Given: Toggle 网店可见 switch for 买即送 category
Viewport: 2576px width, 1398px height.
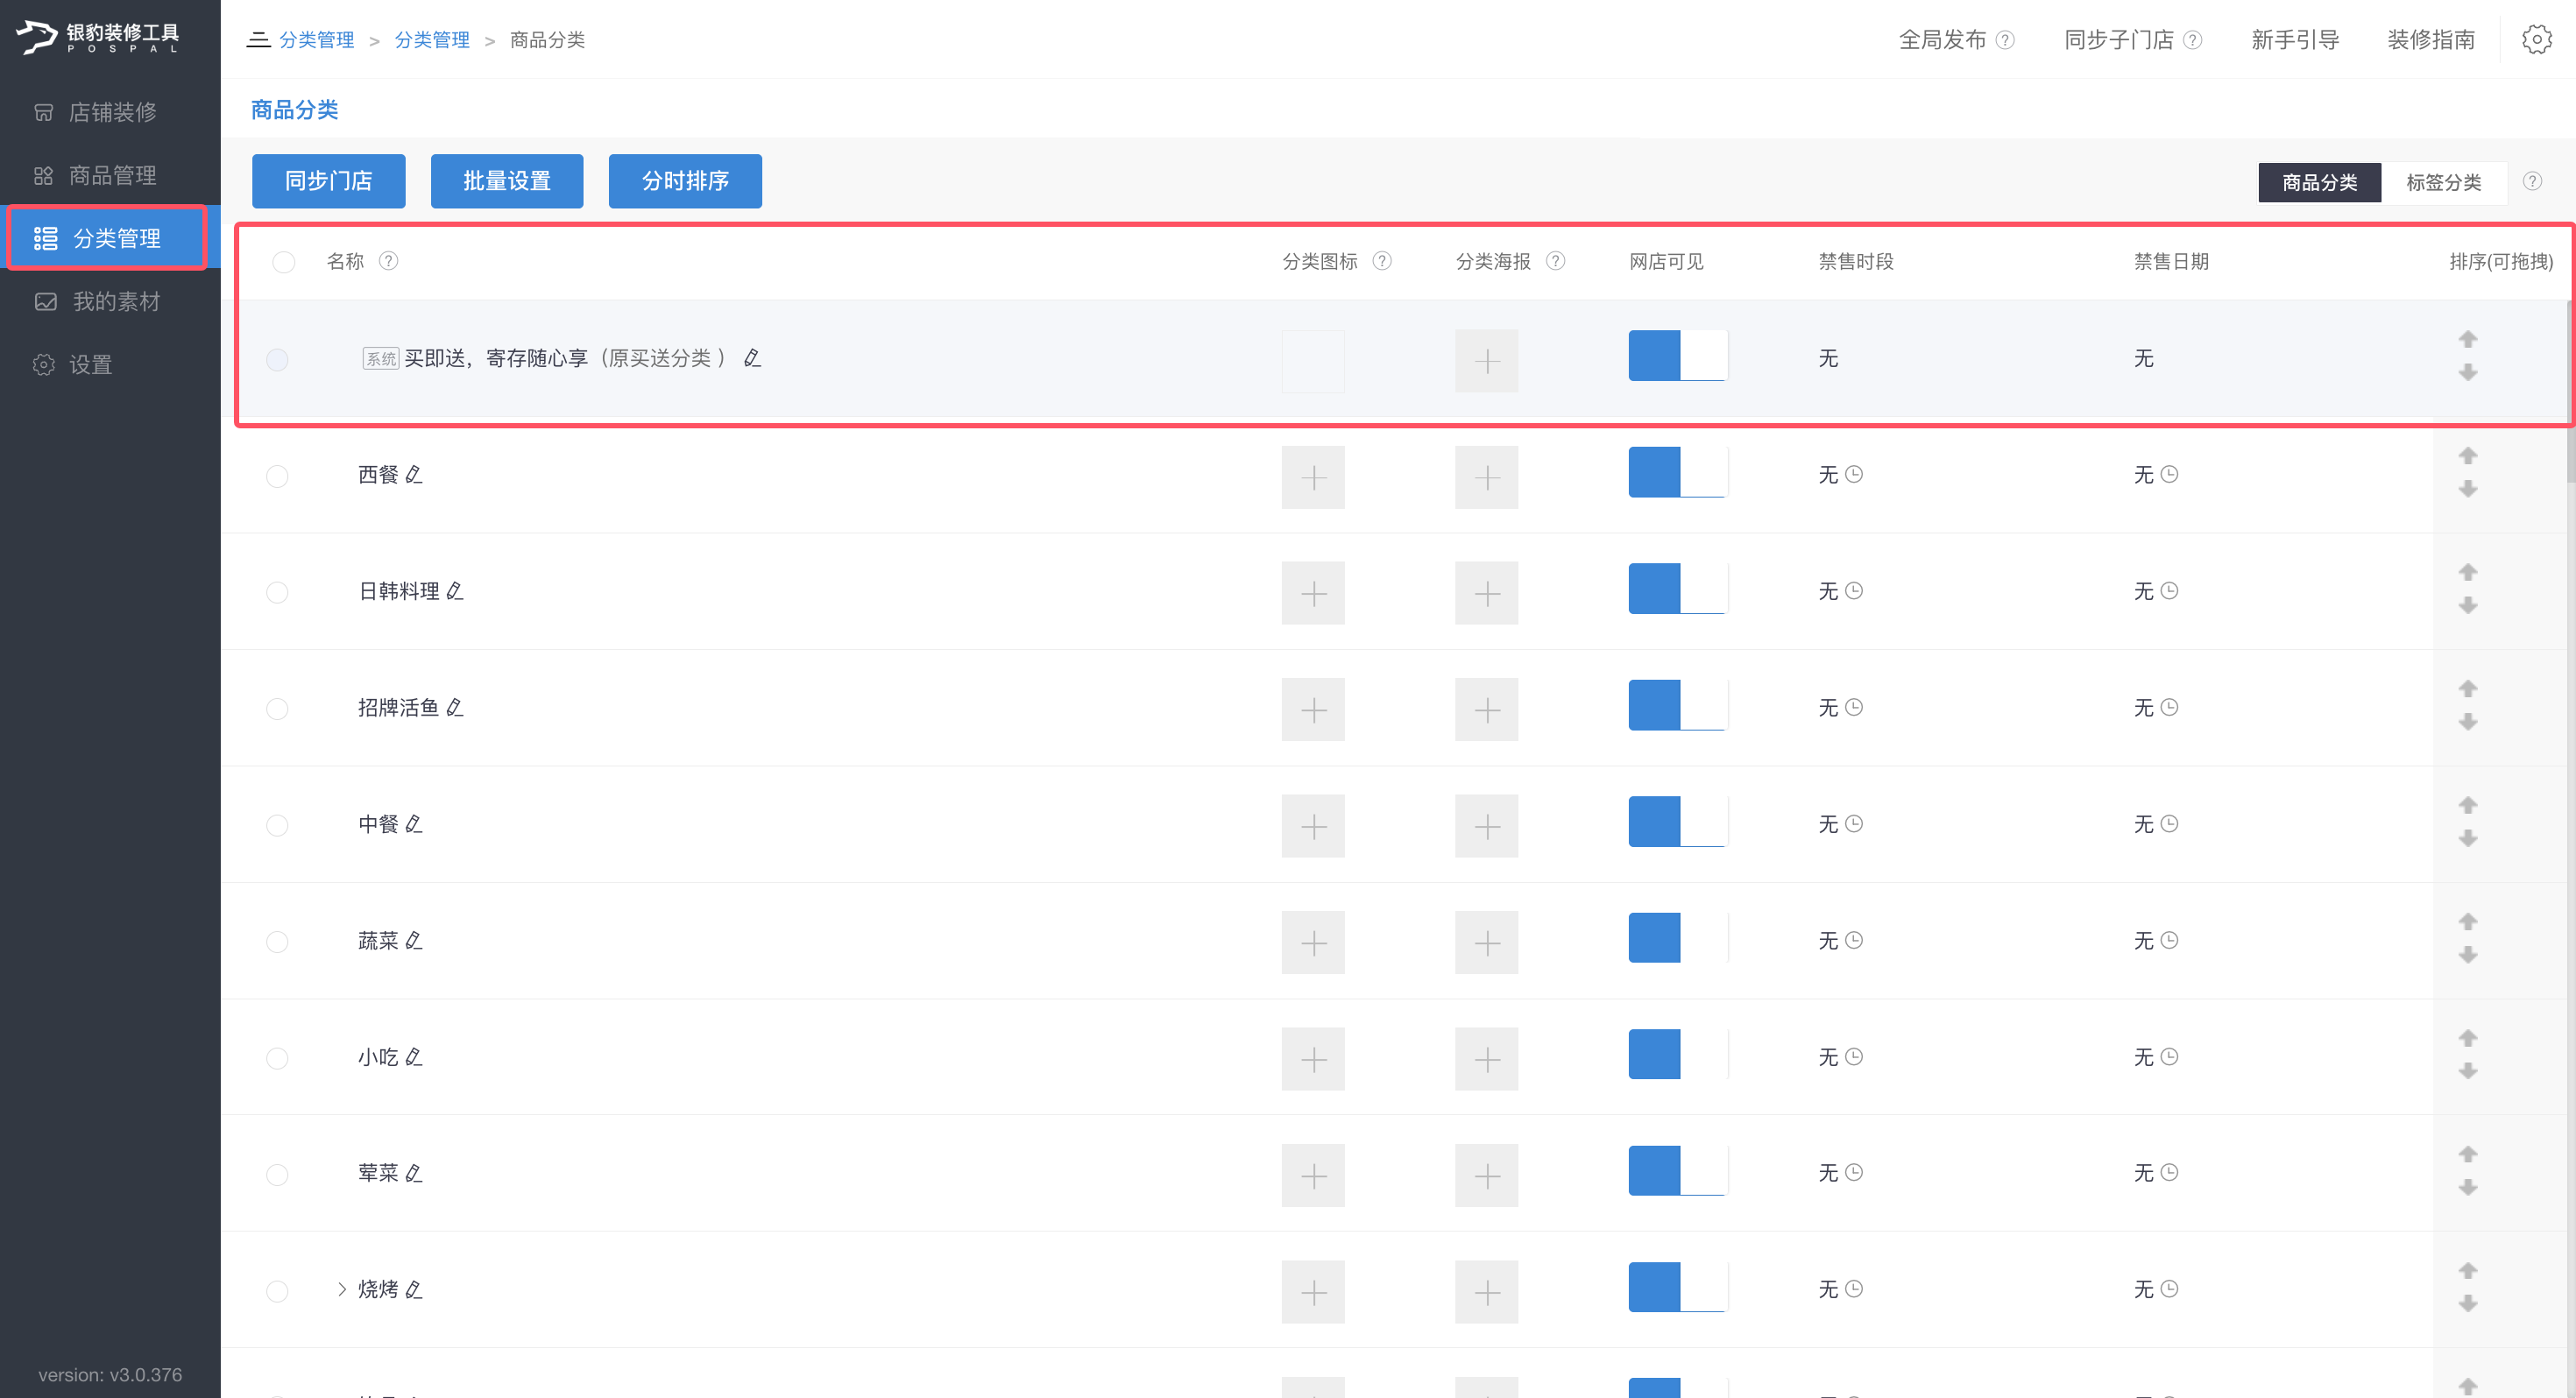Looking at the screenshot, I should (x=1677, y=355).
